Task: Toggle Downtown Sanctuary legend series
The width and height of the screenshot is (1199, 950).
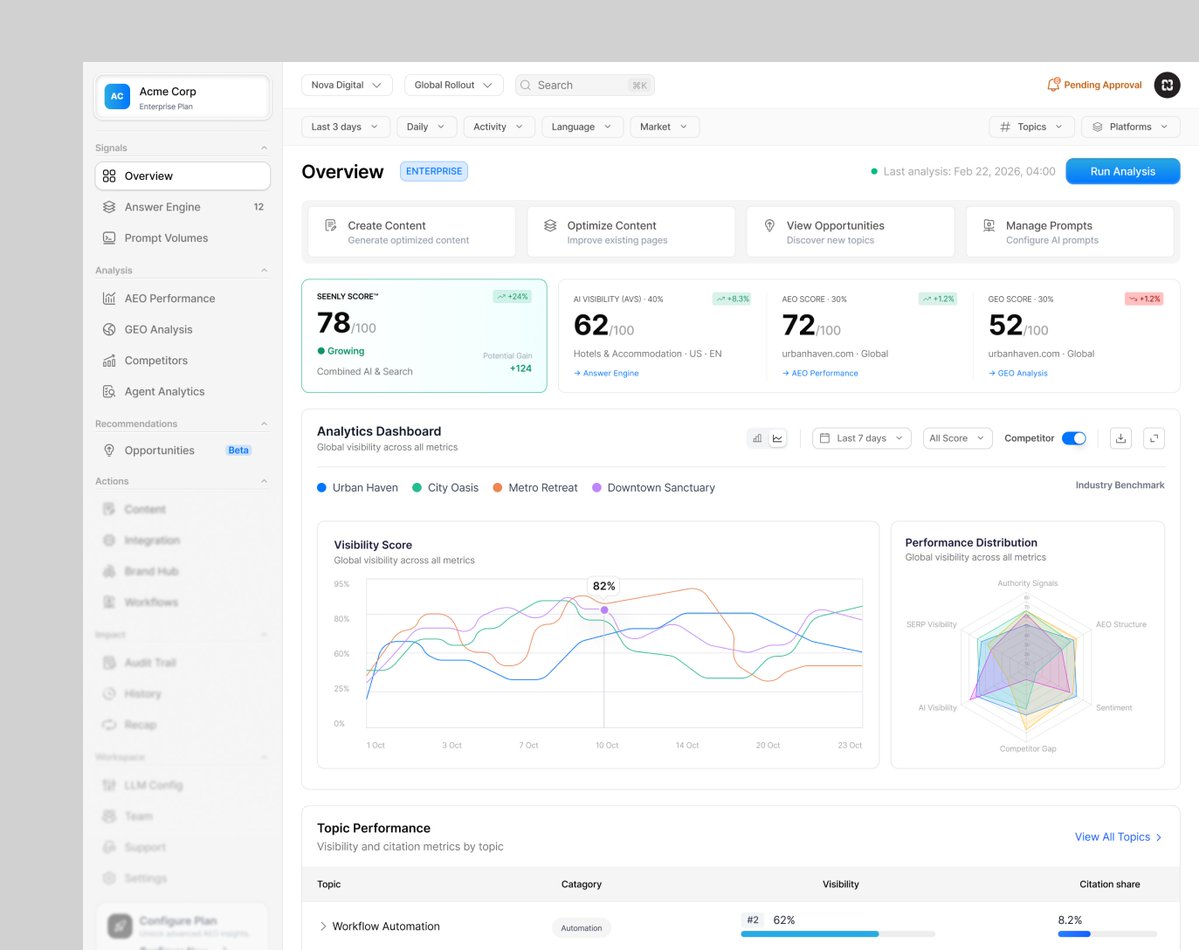Action: (x=654, y=487)
